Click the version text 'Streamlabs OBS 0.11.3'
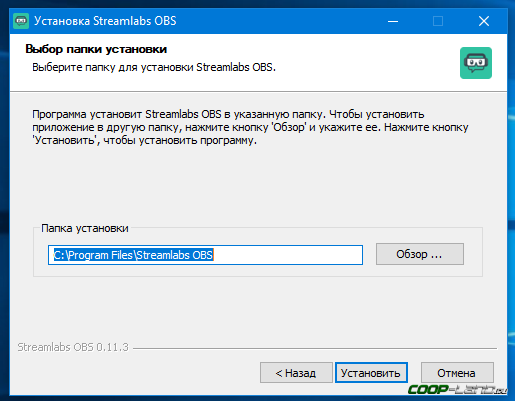 pyautogui.click(x=73, y=347)
